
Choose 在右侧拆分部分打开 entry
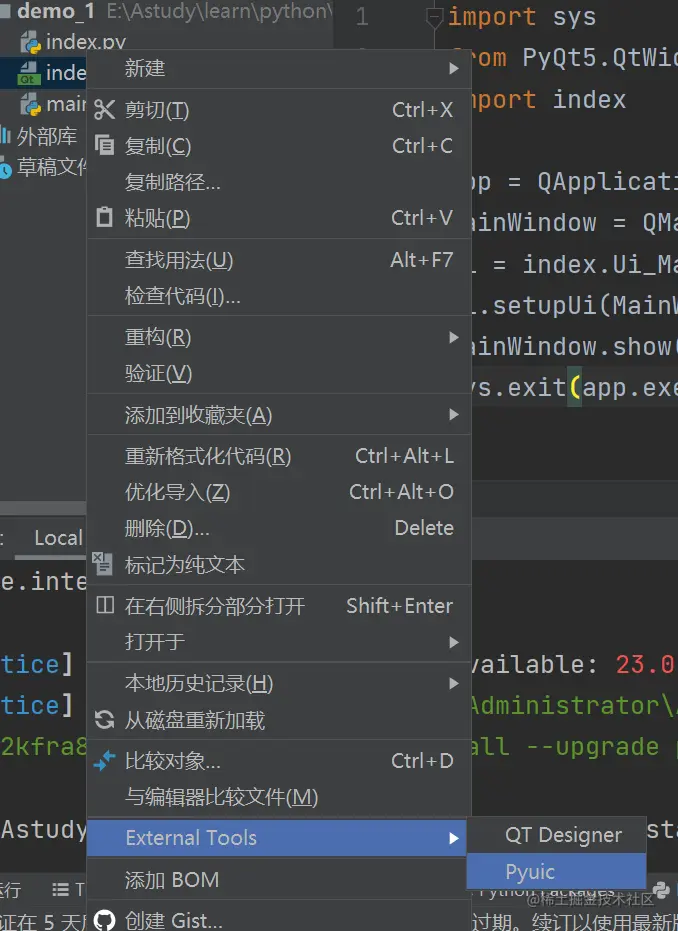(278, 606)
